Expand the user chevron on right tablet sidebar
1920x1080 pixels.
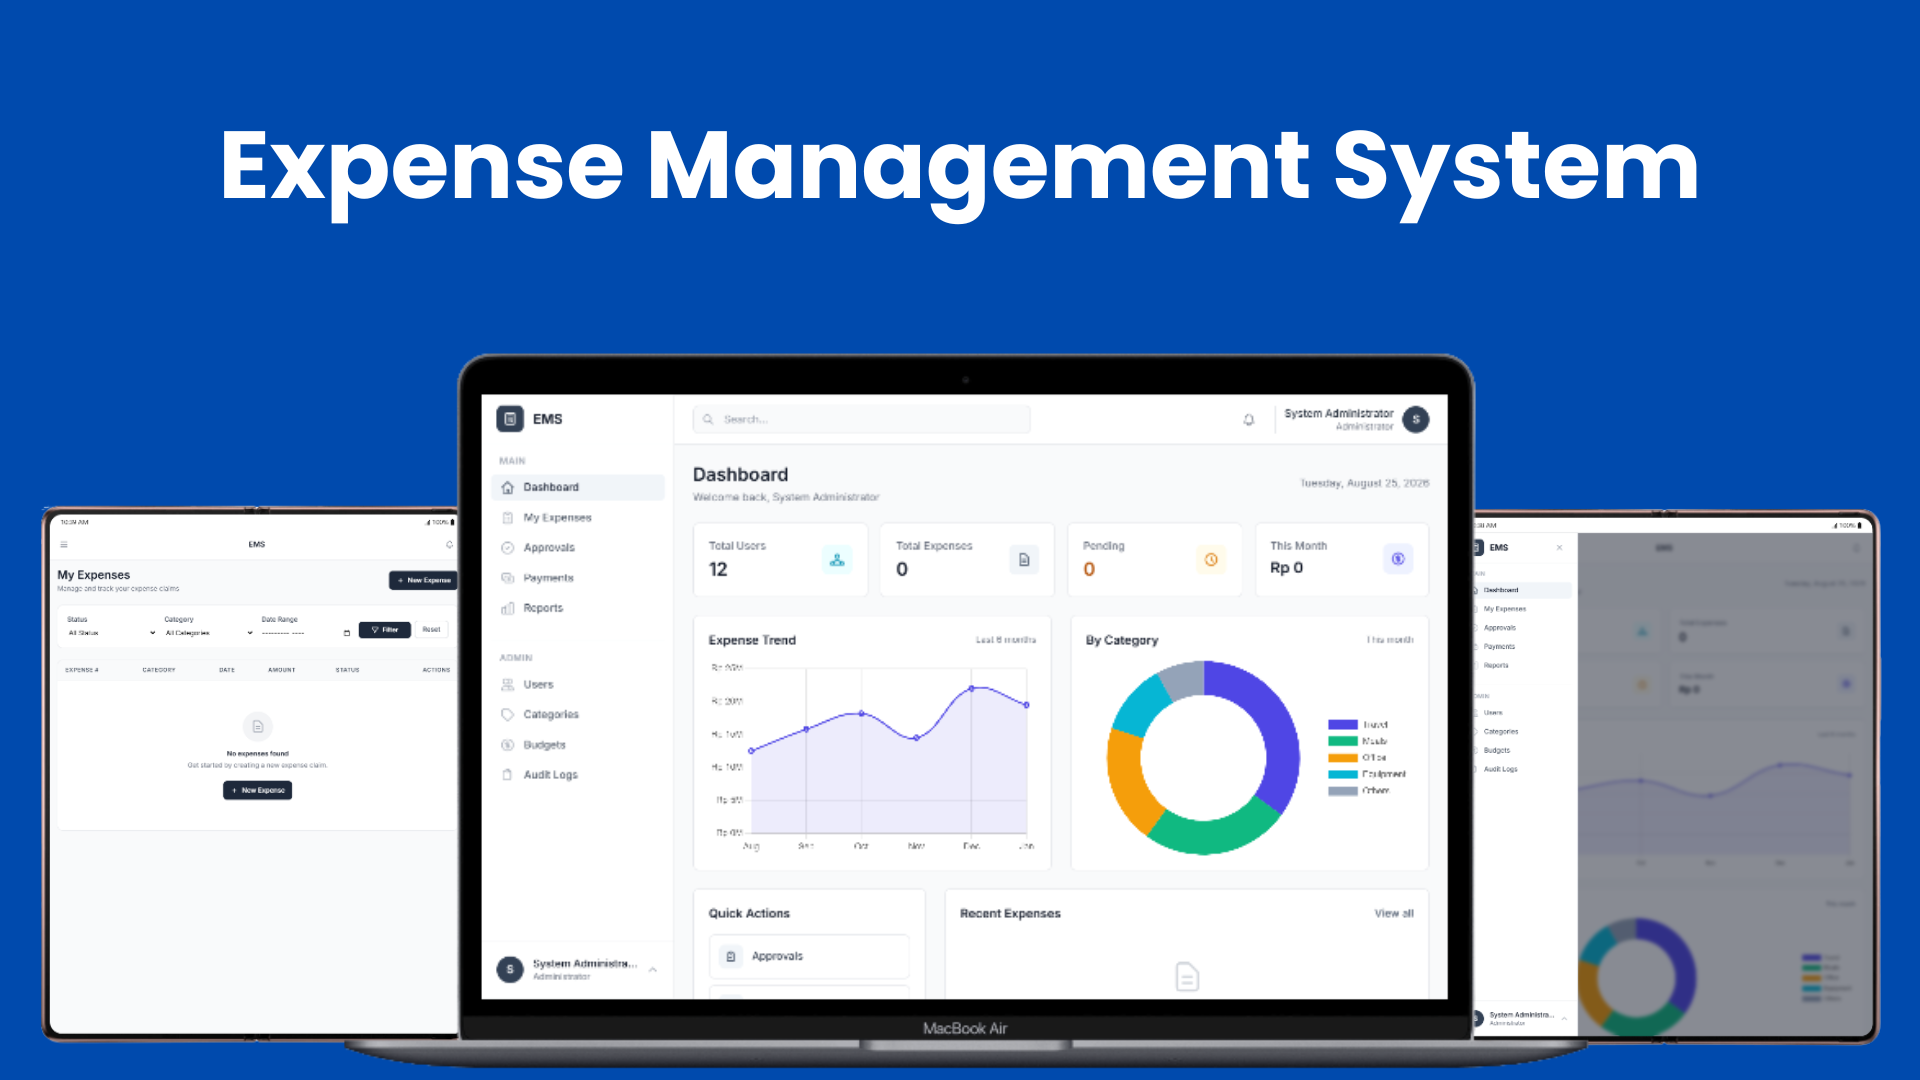(x=1564, y=1018)
